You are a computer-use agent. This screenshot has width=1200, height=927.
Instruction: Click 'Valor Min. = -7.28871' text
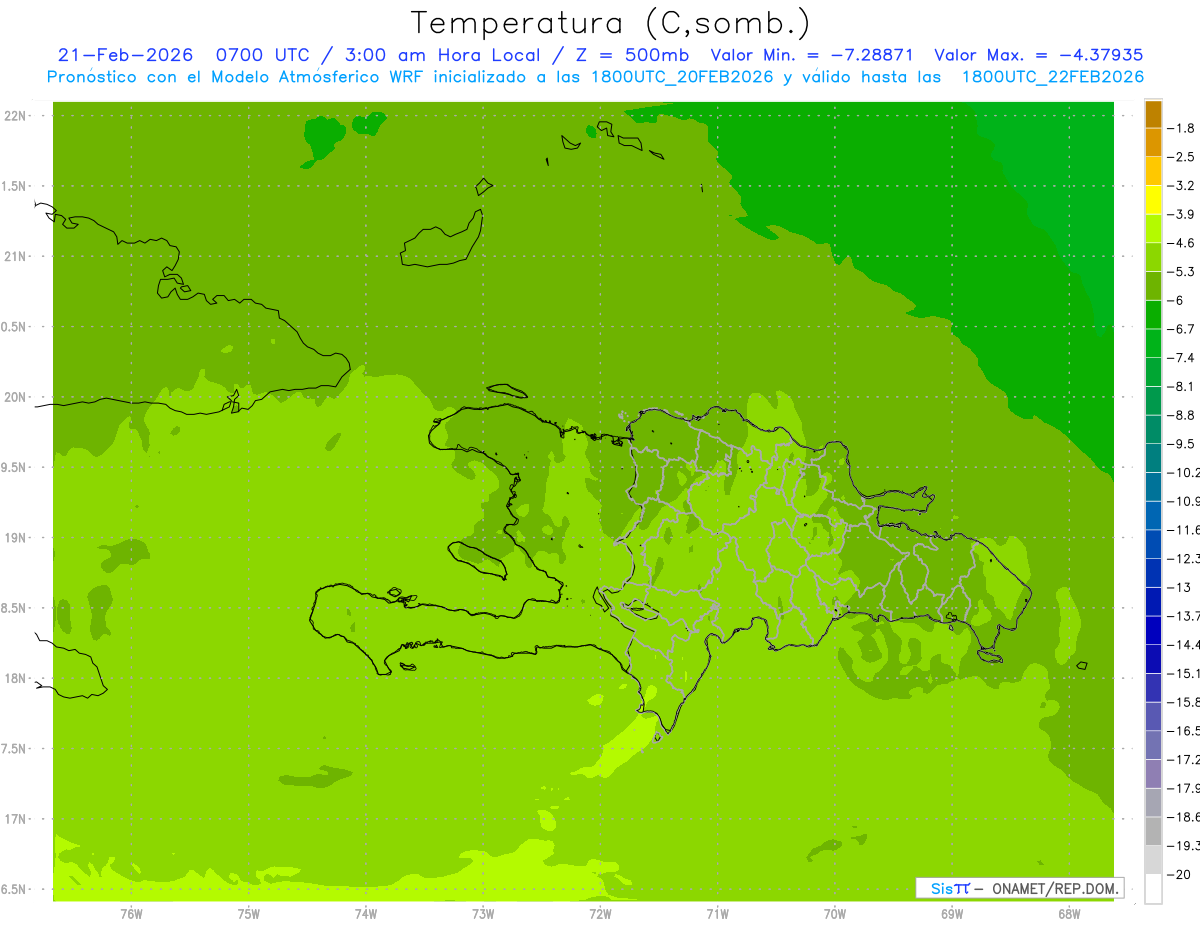[812, 55]
